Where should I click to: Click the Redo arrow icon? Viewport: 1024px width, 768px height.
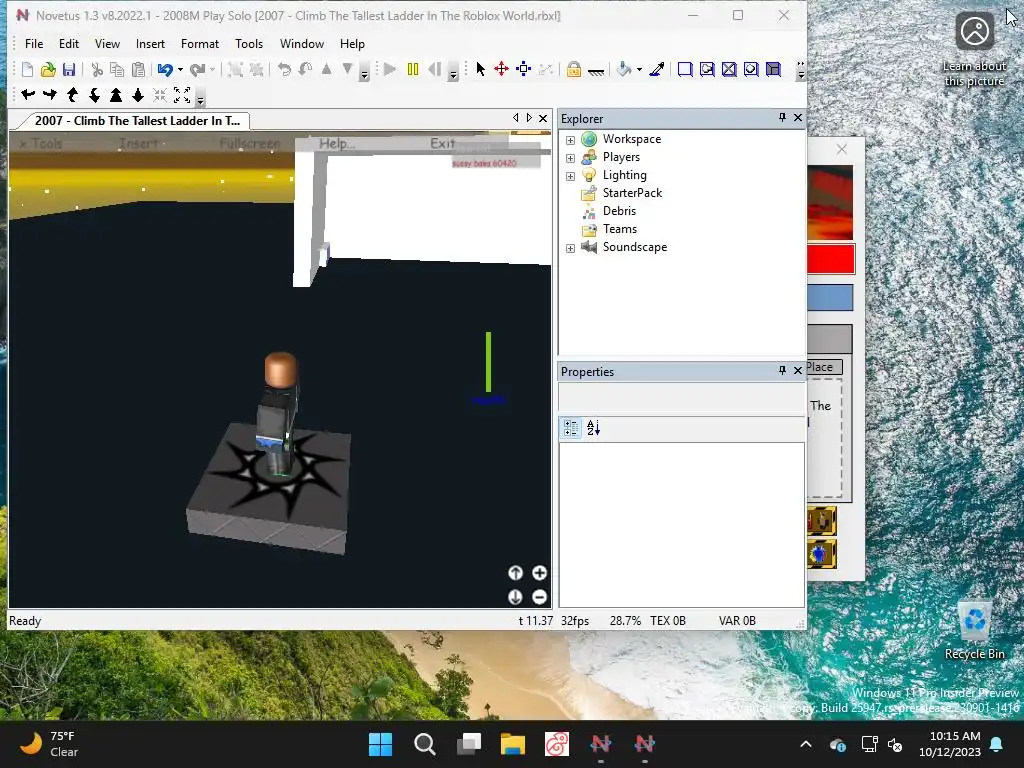point(197,69)
